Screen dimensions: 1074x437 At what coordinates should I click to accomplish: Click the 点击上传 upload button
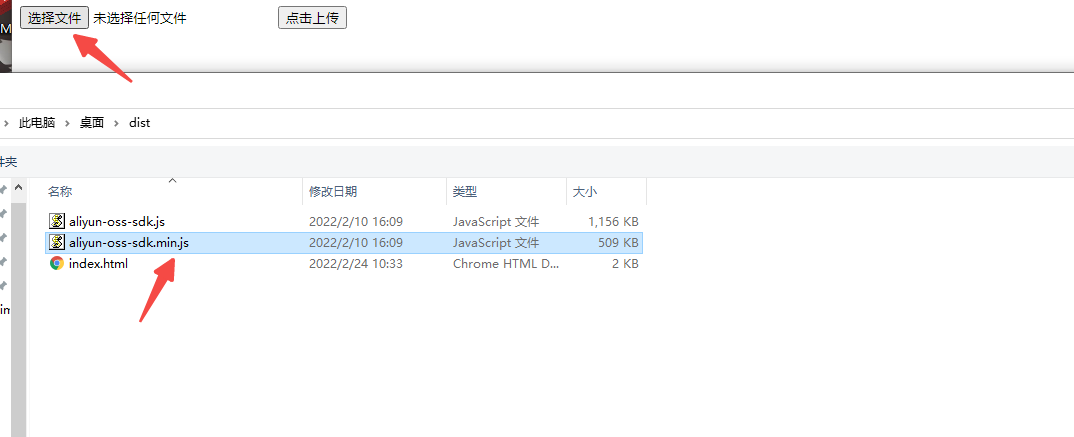tap(312, 18)
